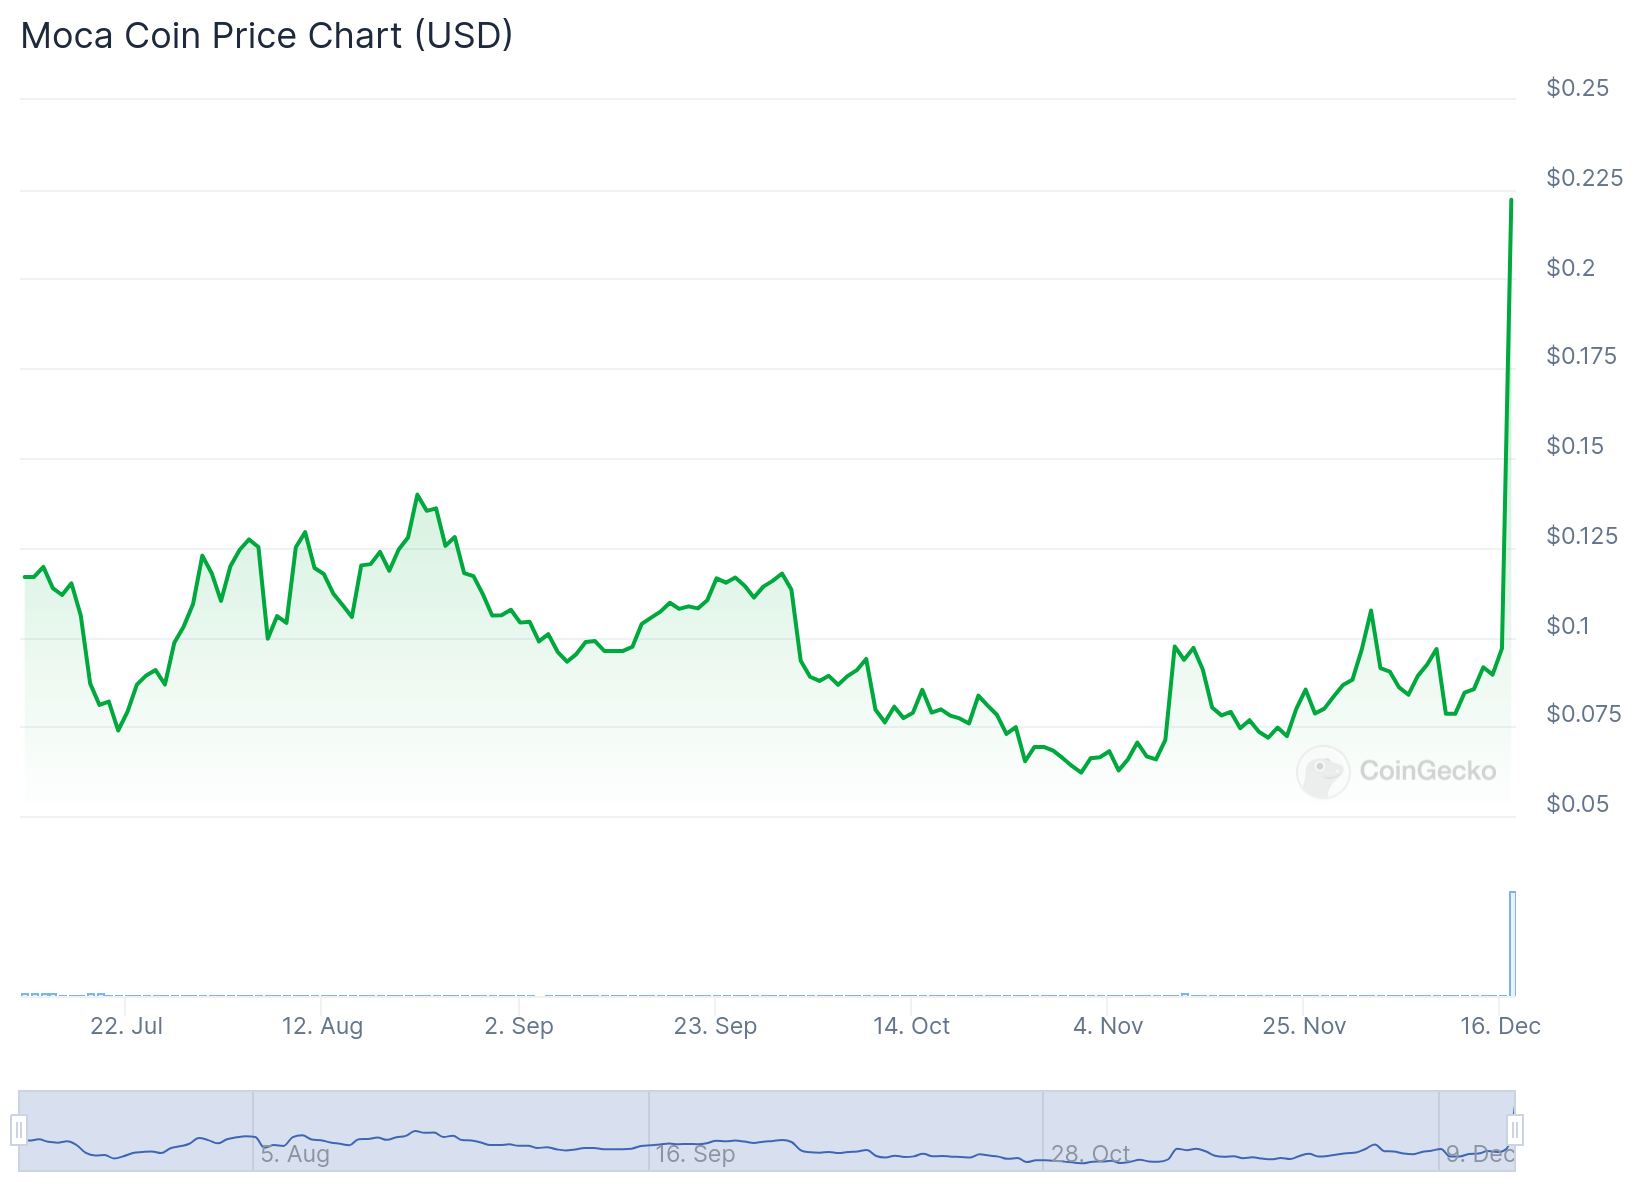The width and height of the screenshot is (1644, 1200).
Task: Click the right navigator range handle
Action: (1515, 1131)
